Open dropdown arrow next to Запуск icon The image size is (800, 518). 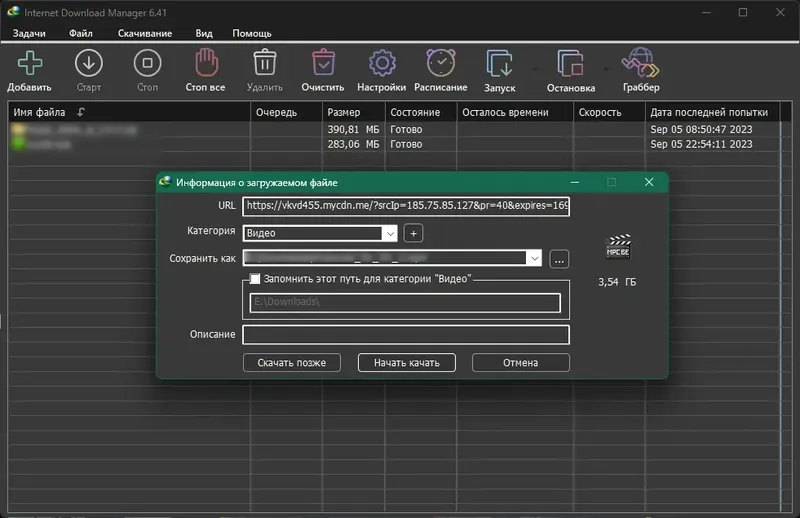[x=535, y=68]
